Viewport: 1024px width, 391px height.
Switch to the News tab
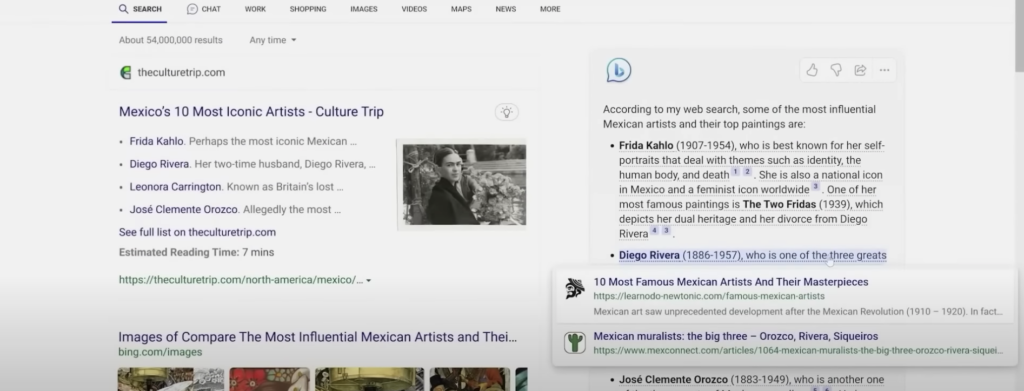[505, 9]
